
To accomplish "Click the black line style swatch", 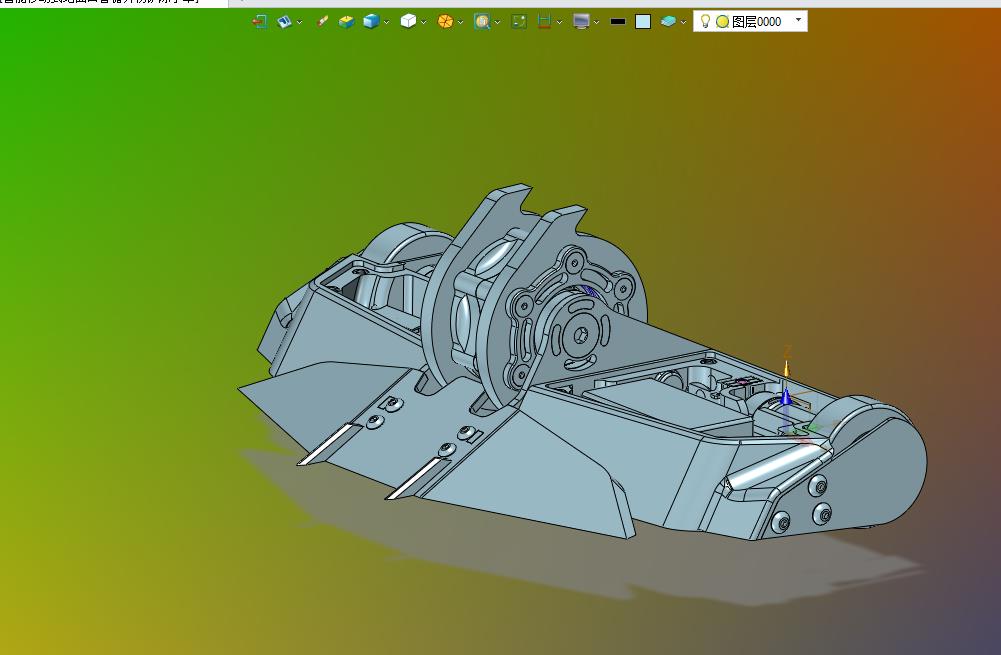I will point(617,22).
